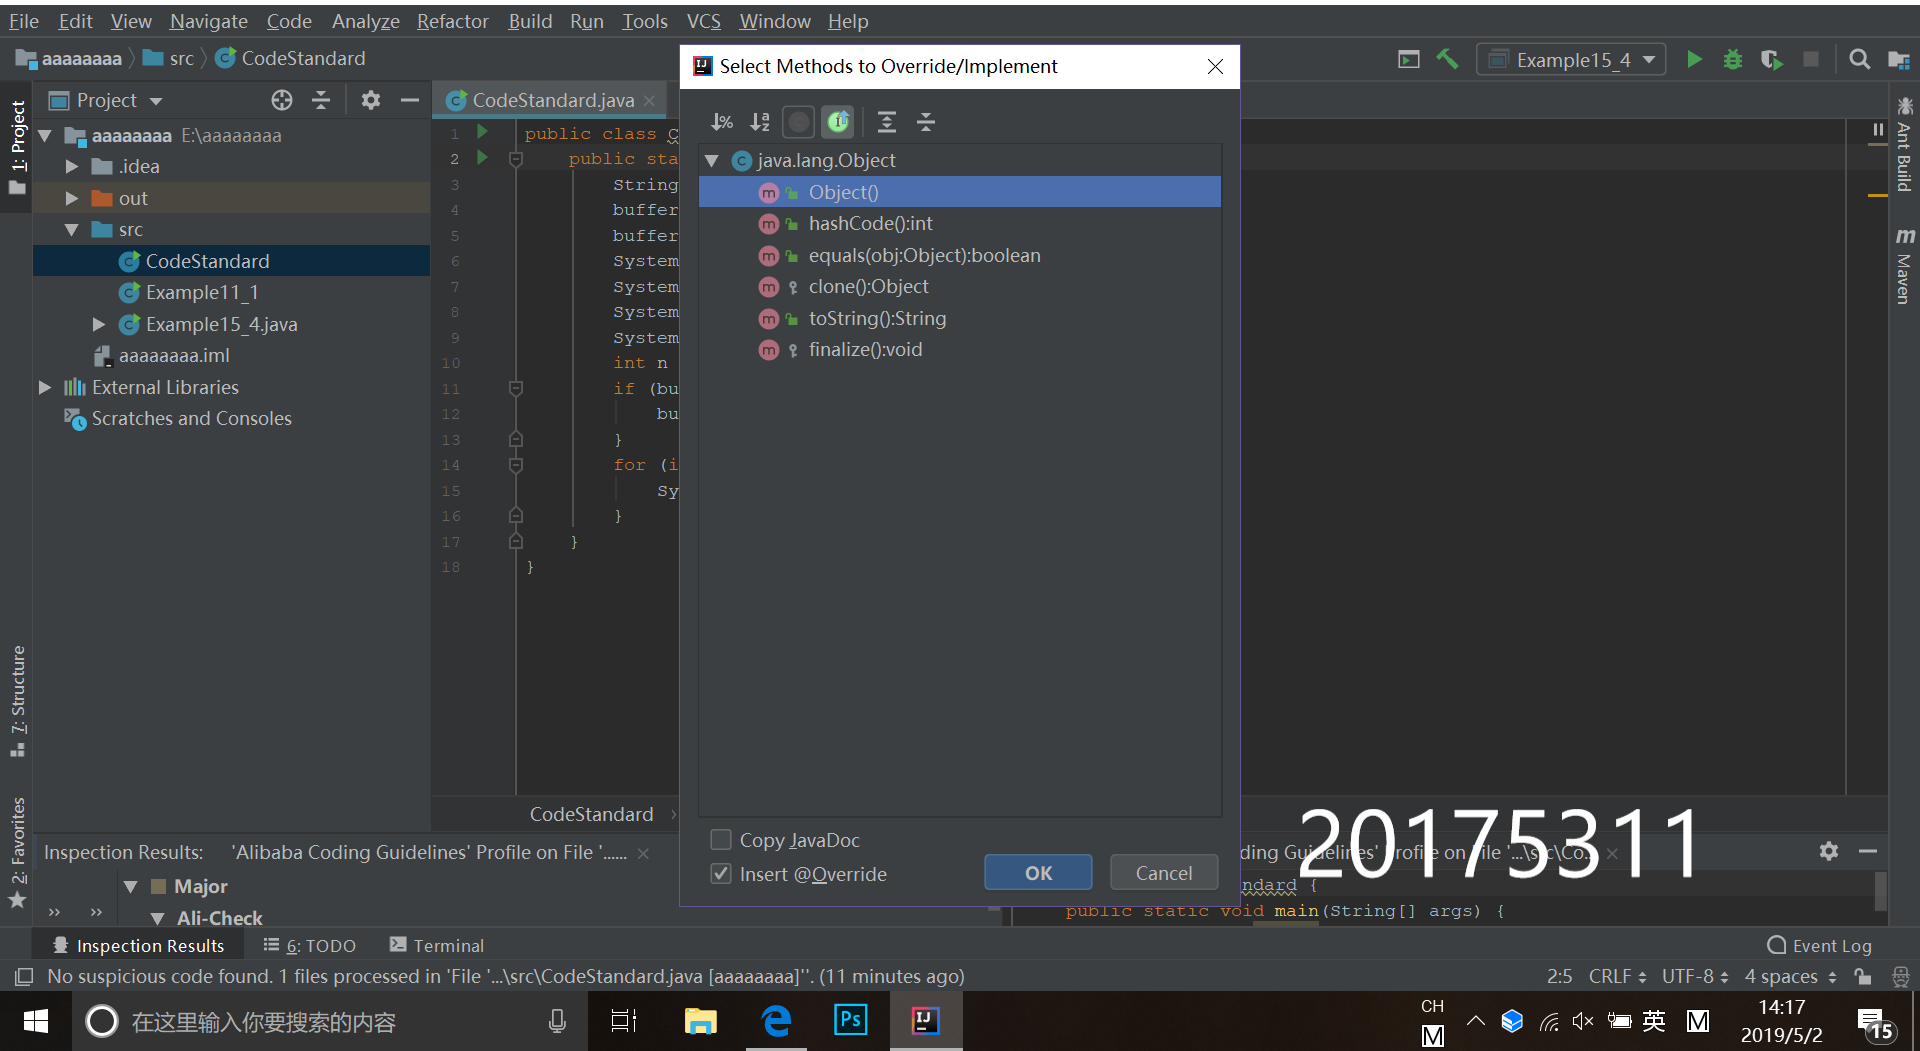Change line separator CRLF

pyautogui.click(x=1617, y=976)
